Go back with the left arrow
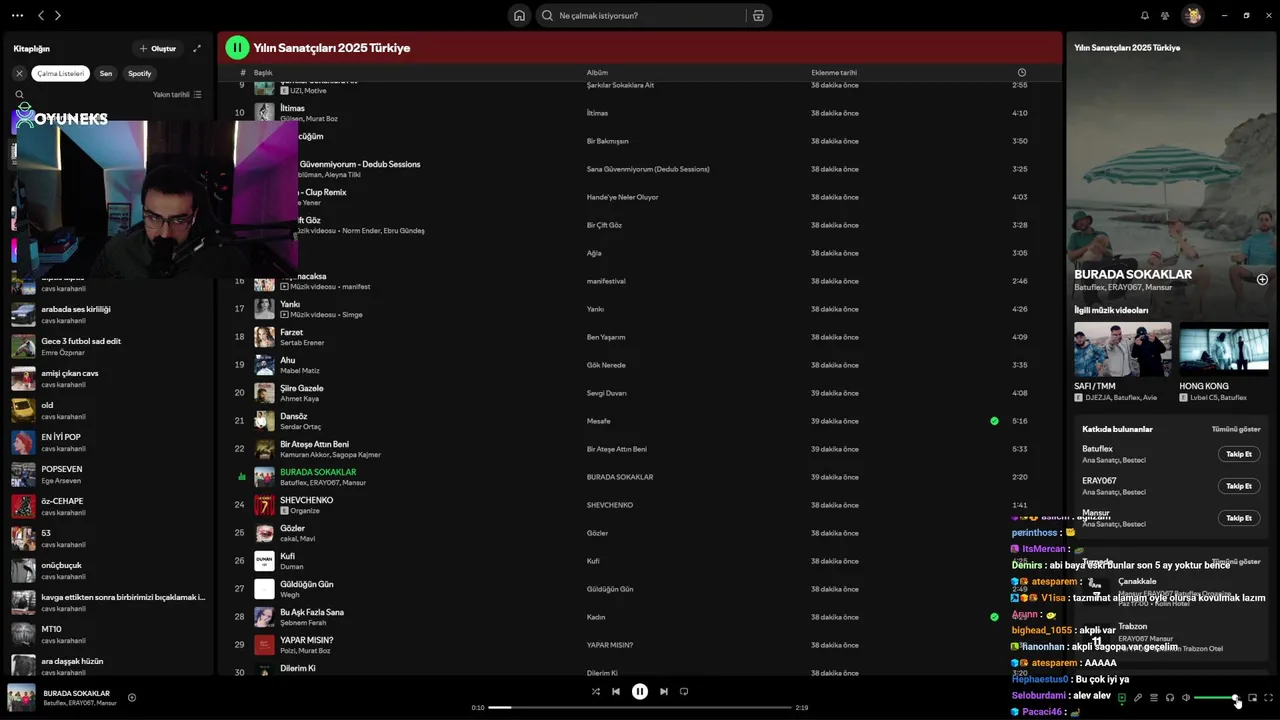 pos(41,15)
